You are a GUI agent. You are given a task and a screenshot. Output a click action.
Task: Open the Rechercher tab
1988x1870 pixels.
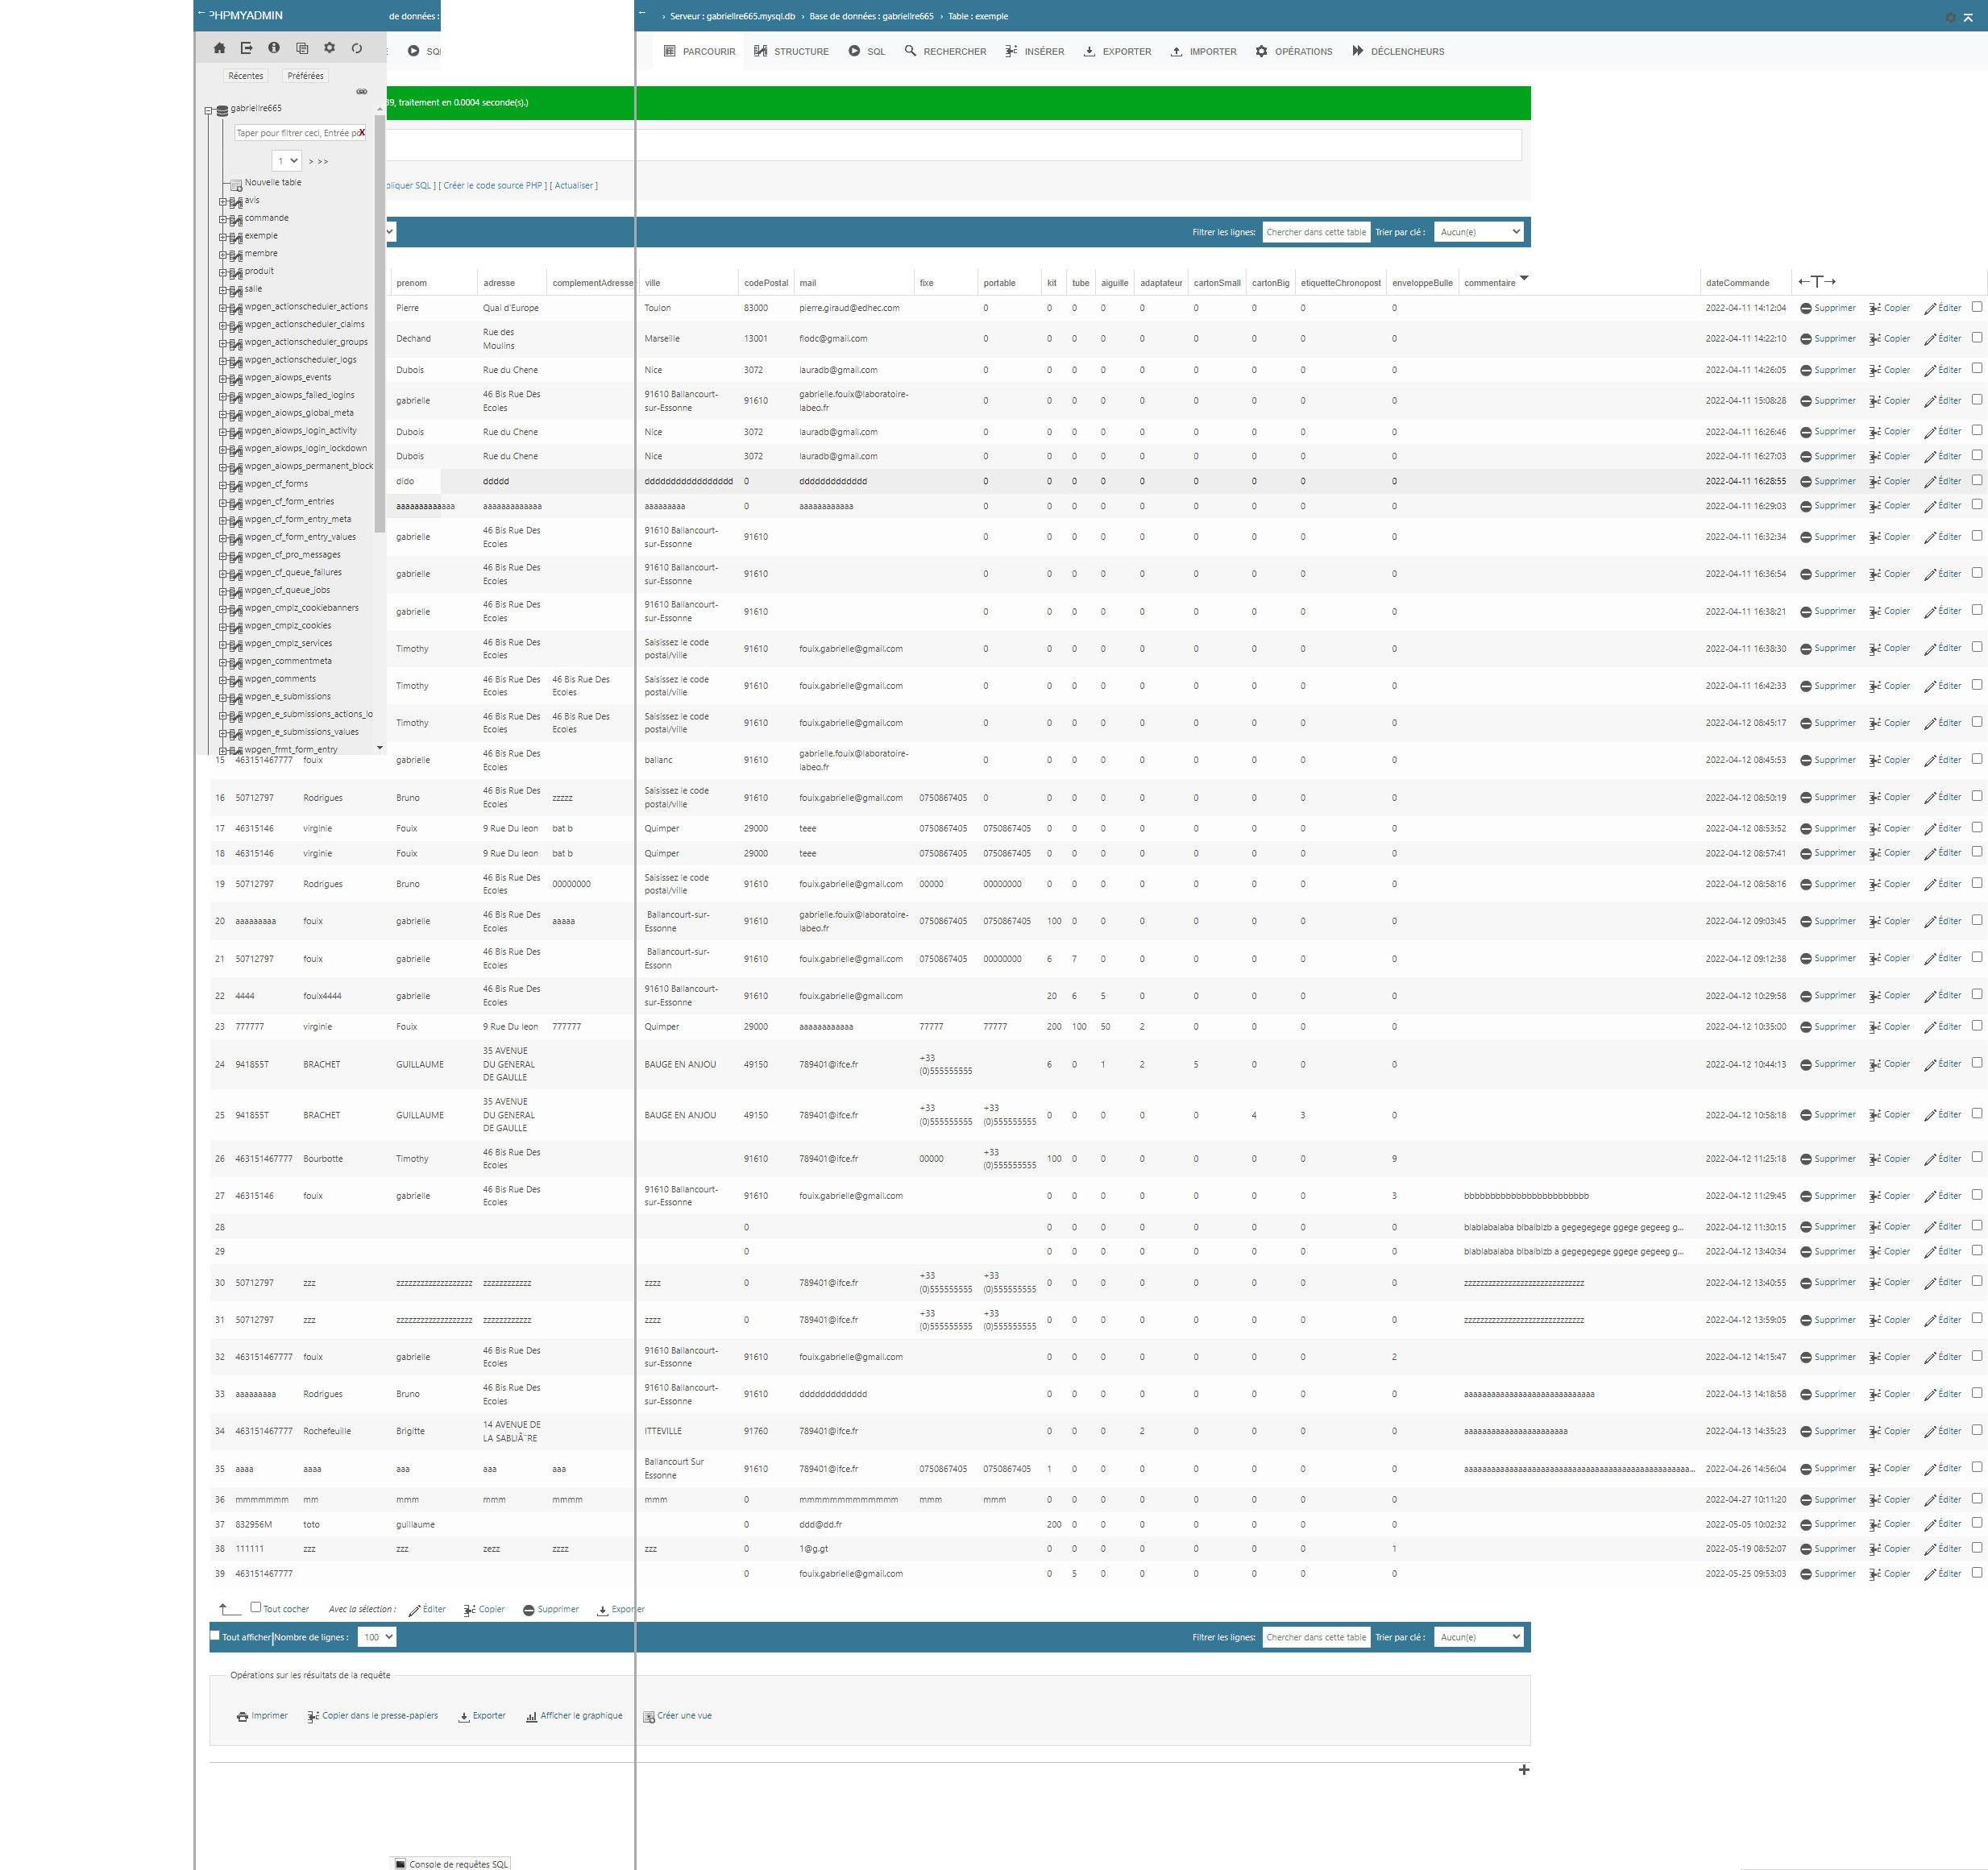[x=945, y=52]
